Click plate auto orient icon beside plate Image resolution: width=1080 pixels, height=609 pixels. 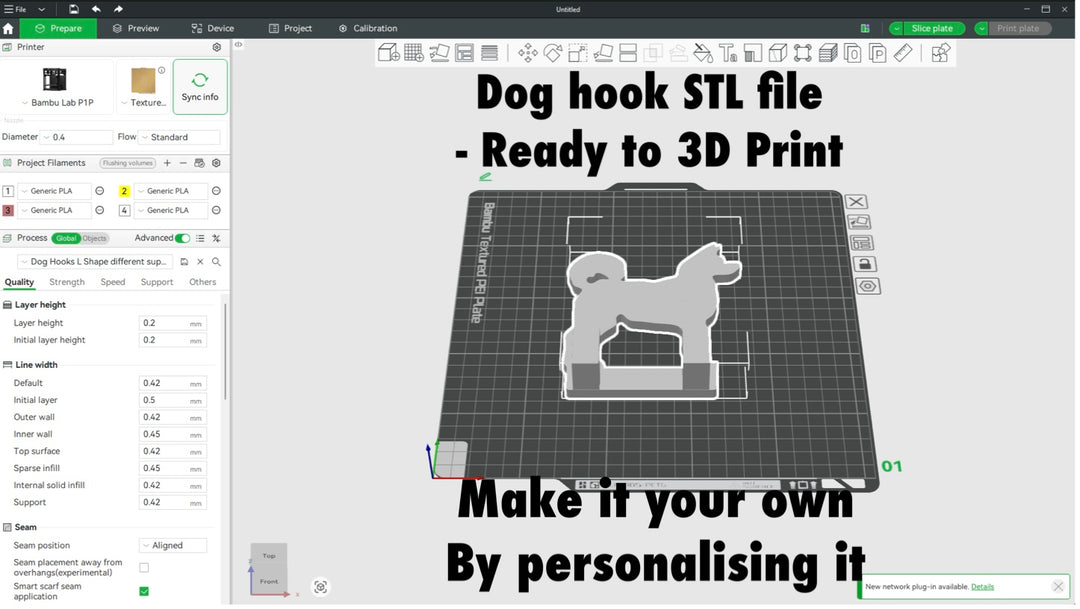click(x=859, y=222)
